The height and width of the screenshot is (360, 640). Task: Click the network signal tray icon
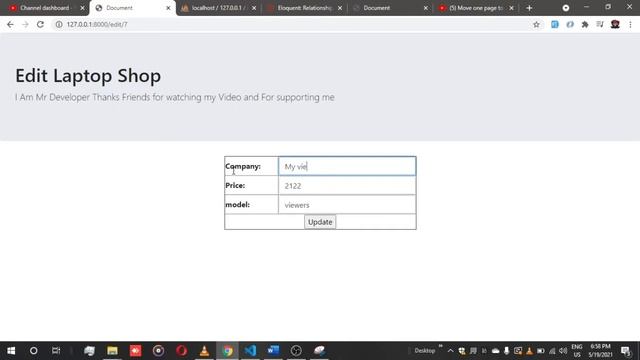point(552,351)
